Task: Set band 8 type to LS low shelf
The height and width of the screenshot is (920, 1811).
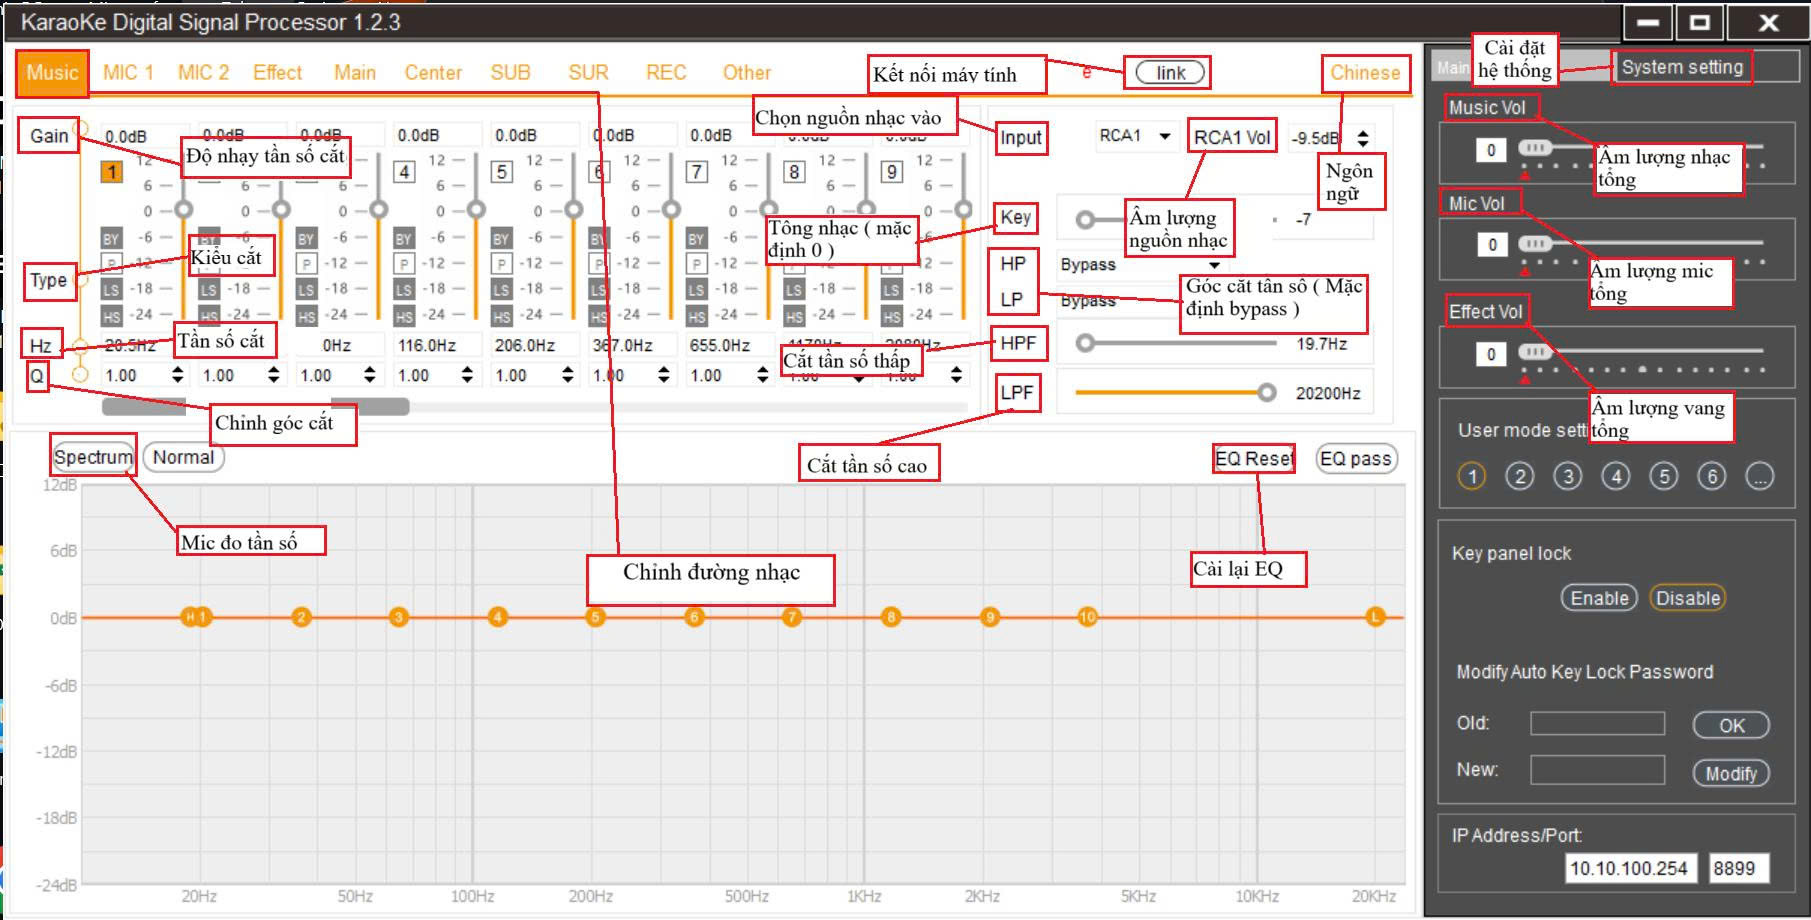Action: coord(794,290)
